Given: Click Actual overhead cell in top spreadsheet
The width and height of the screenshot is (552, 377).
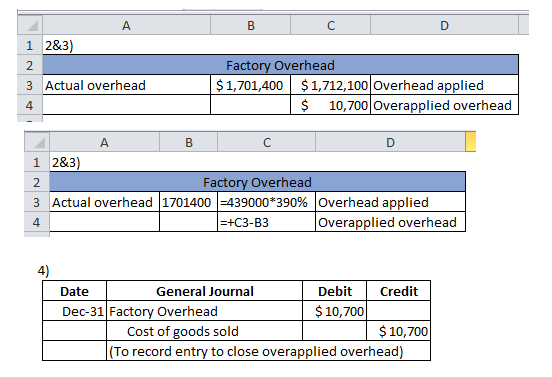Looking at the screenshot, I should click(x=126, y=85).
